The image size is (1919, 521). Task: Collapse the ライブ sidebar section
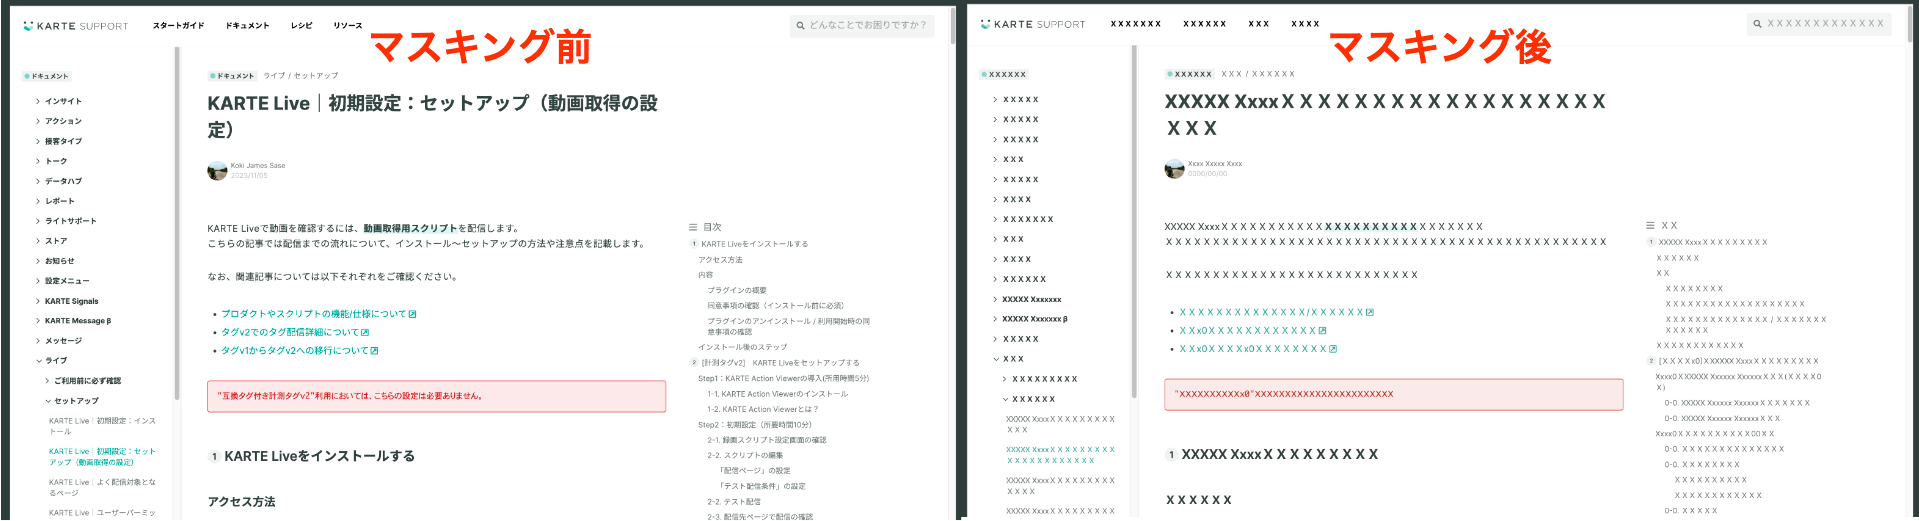[52, 361]
